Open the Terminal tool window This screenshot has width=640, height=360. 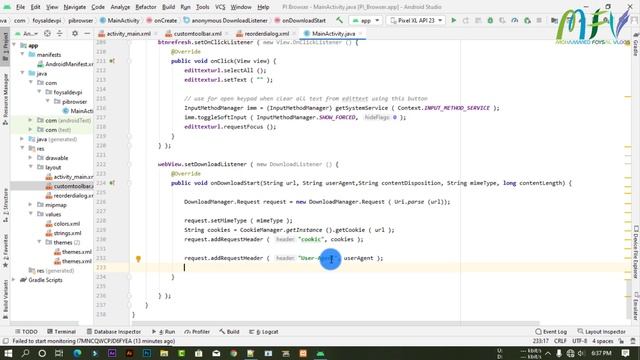(61, 332)
